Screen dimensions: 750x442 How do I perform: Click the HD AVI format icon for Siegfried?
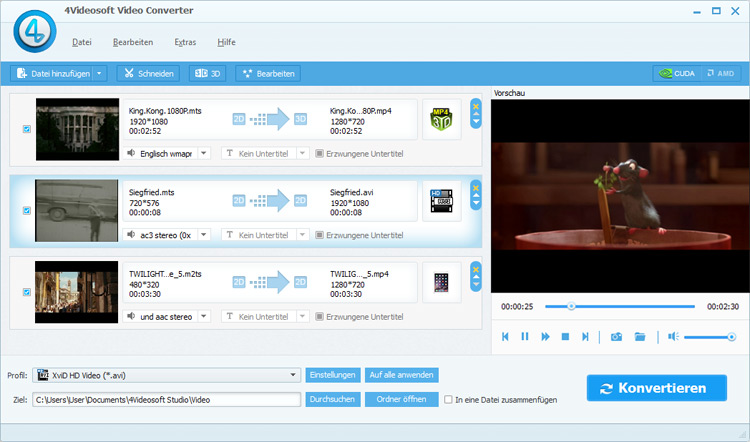click(440, 200)
